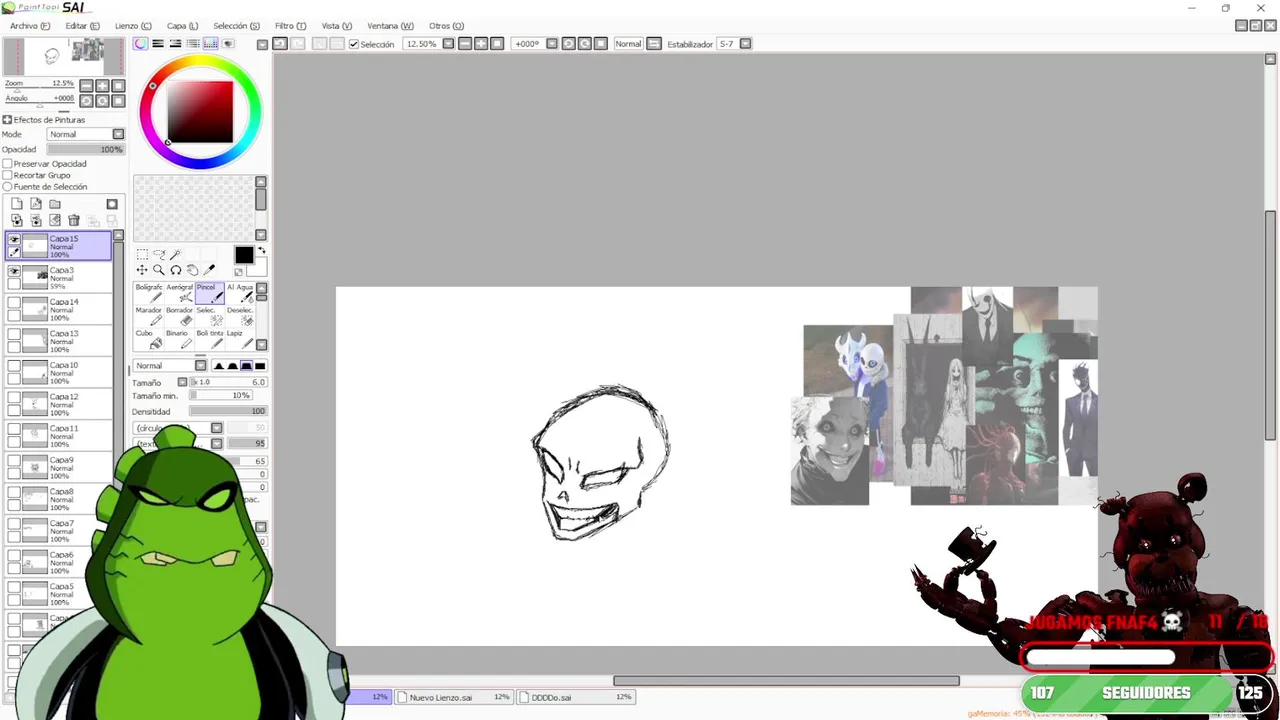Select the Borrador eraser tool

tap(179, 316)
